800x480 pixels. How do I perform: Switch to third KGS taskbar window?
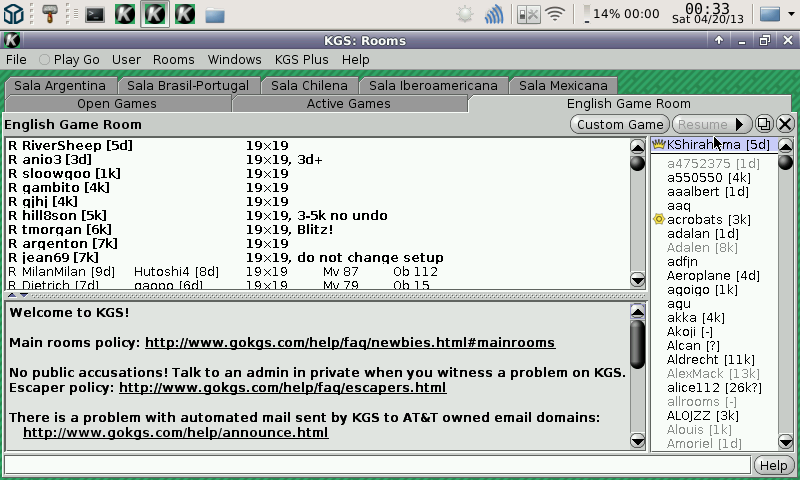point(185,14)
